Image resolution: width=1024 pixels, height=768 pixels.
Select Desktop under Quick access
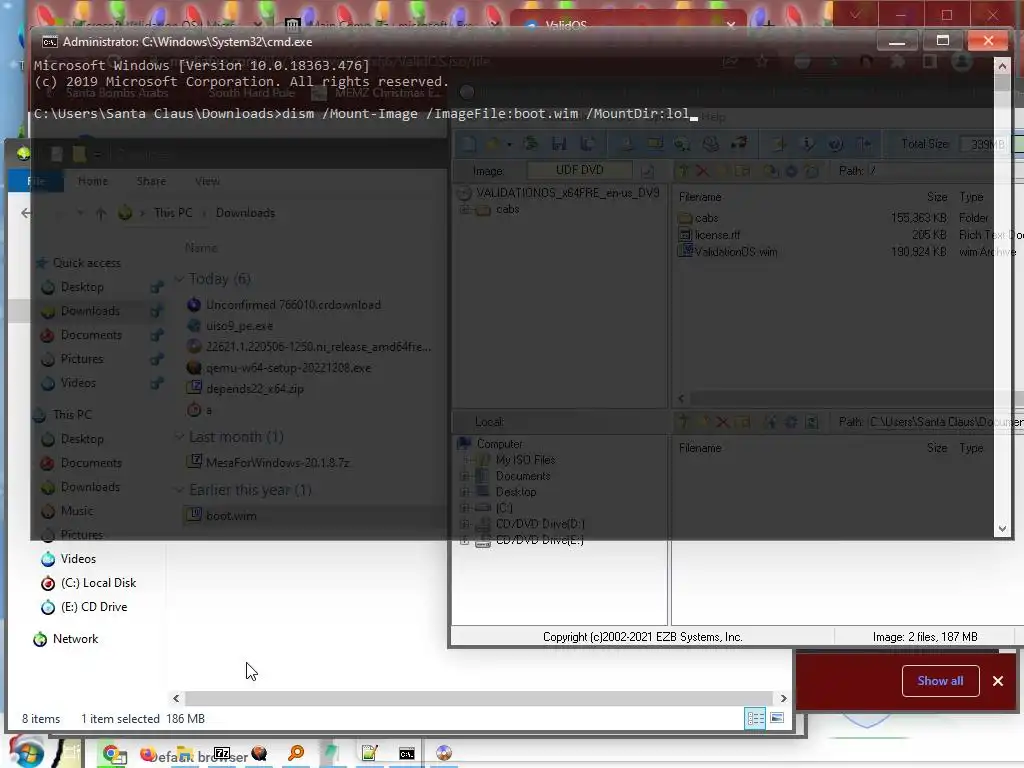pyautogui.click(x=82, y=287)
